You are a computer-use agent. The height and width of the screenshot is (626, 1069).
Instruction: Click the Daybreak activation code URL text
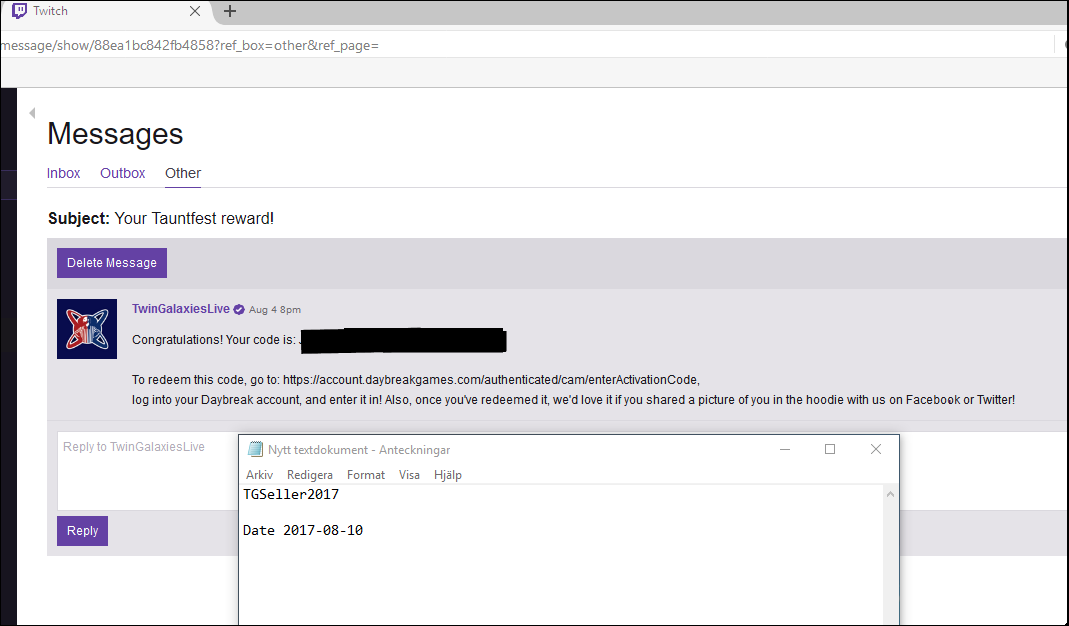(x=491, y=380)
